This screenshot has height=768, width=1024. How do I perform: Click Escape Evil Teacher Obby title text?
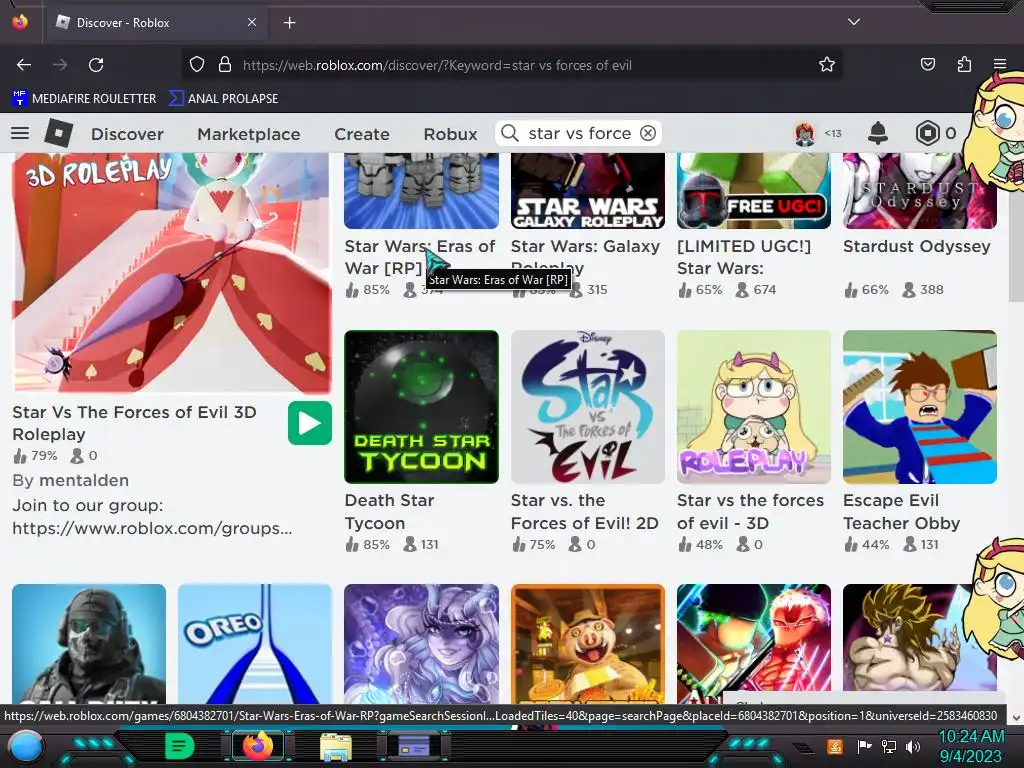point(901,512)
